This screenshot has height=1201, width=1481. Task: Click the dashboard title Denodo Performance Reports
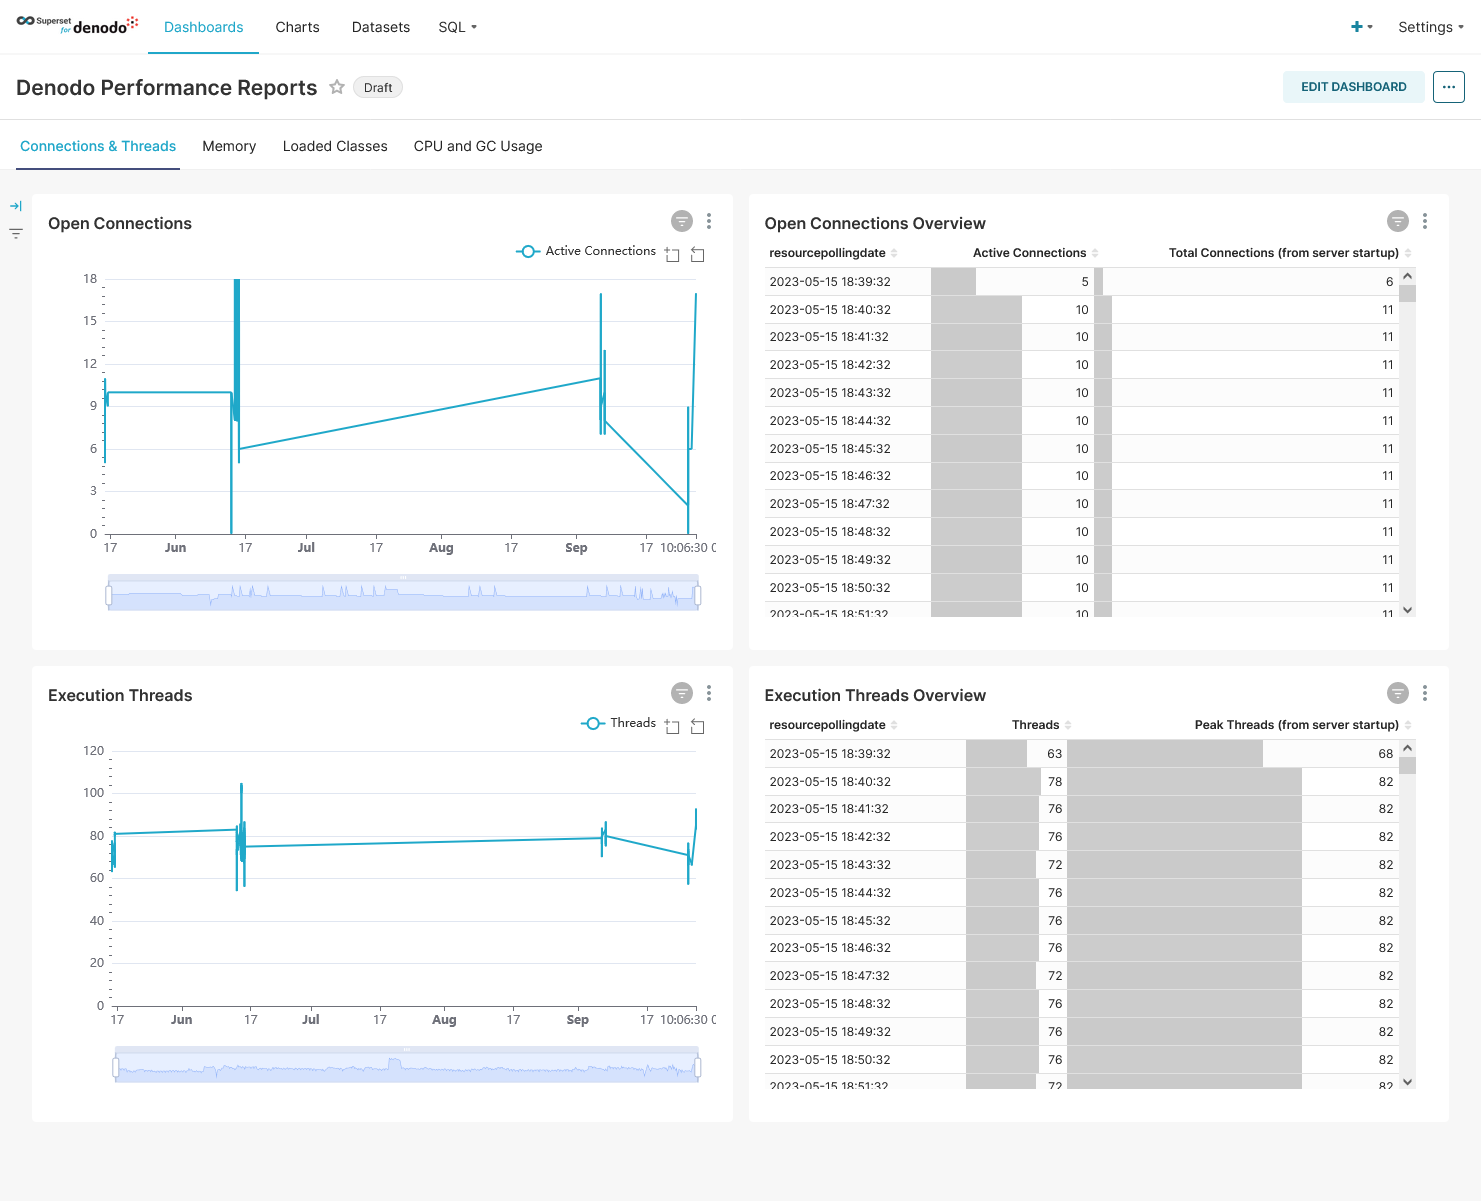pyautogui.click(x=167, y=88)
